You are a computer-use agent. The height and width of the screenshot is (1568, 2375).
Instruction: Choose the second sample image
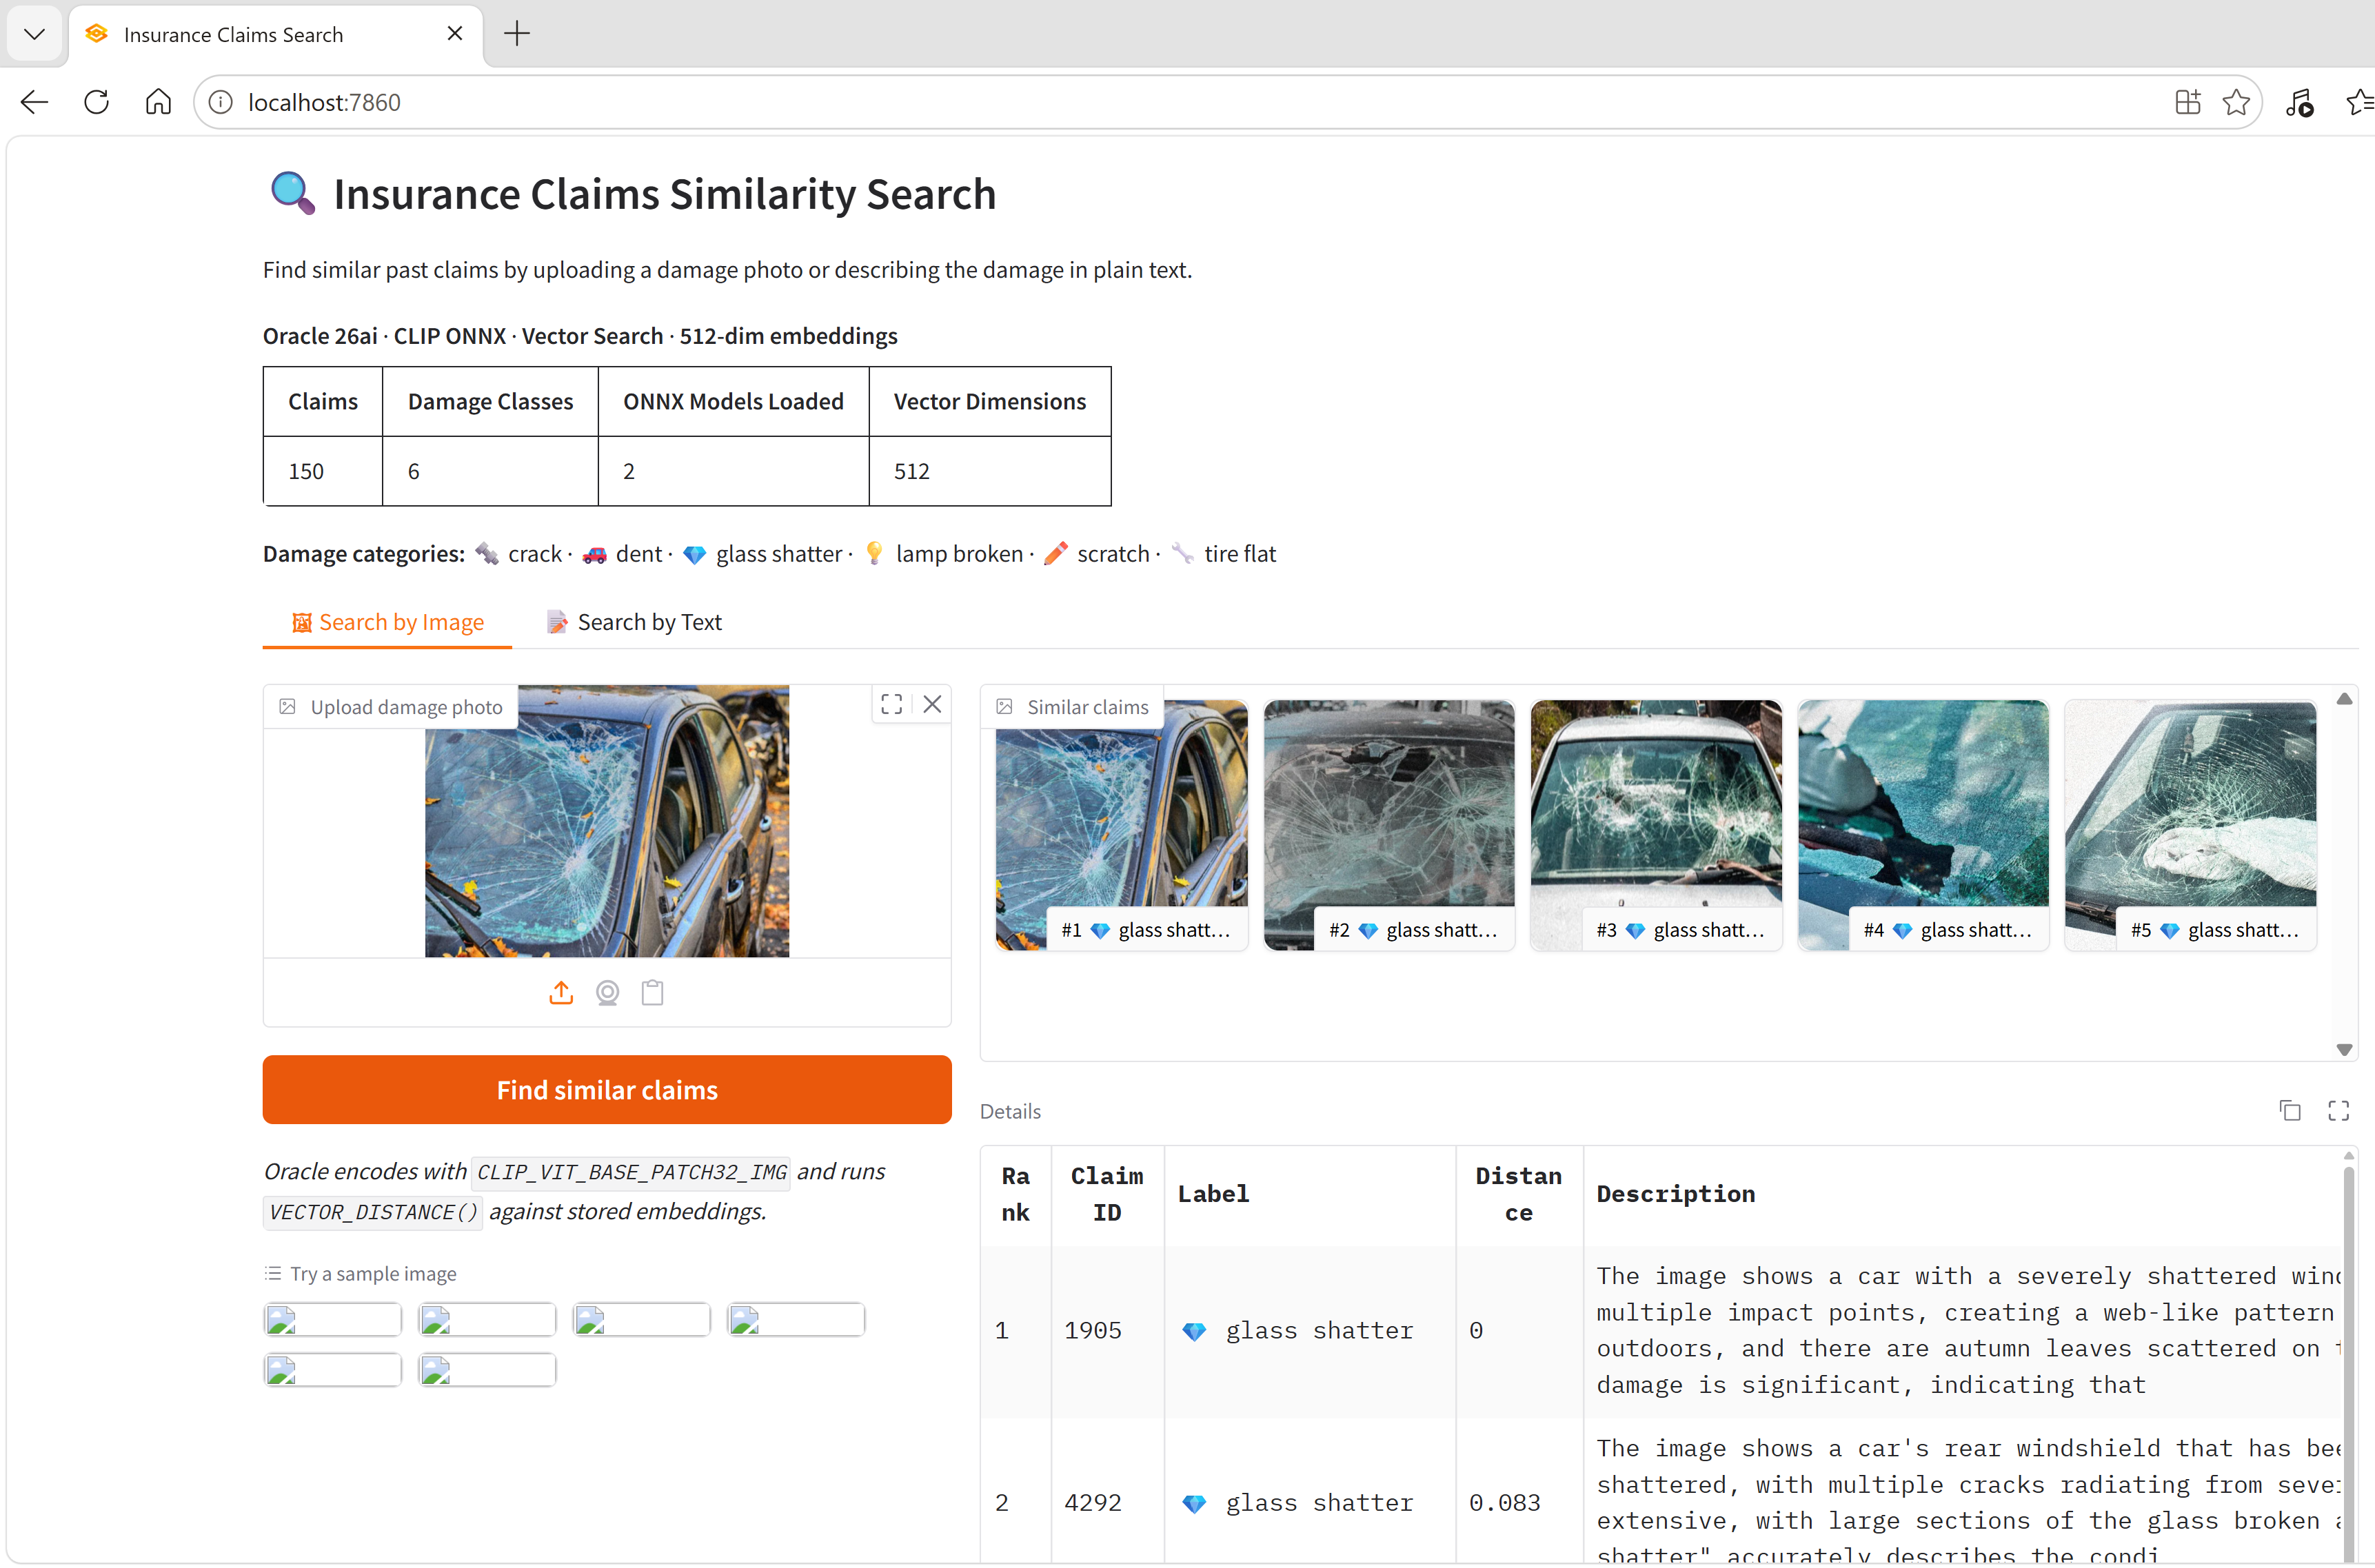(487, 1320)
